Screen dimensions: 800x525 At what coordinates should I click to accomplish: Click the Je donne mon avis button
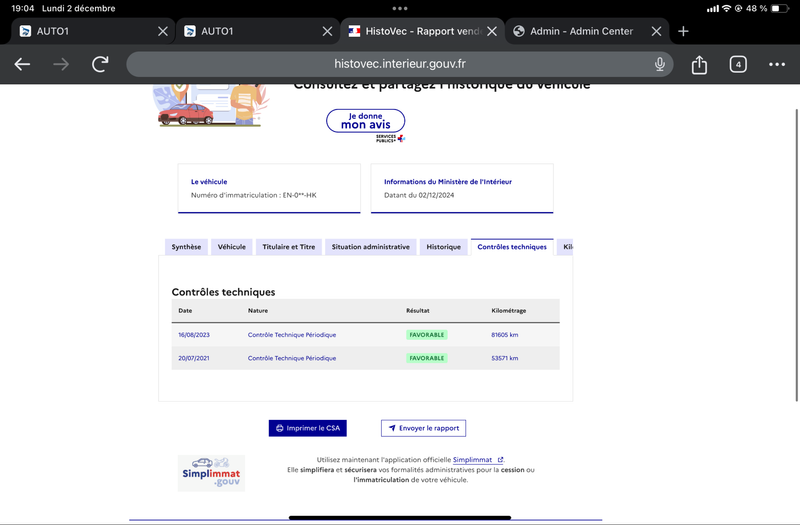pyautogui.click(x=365, y=121)
